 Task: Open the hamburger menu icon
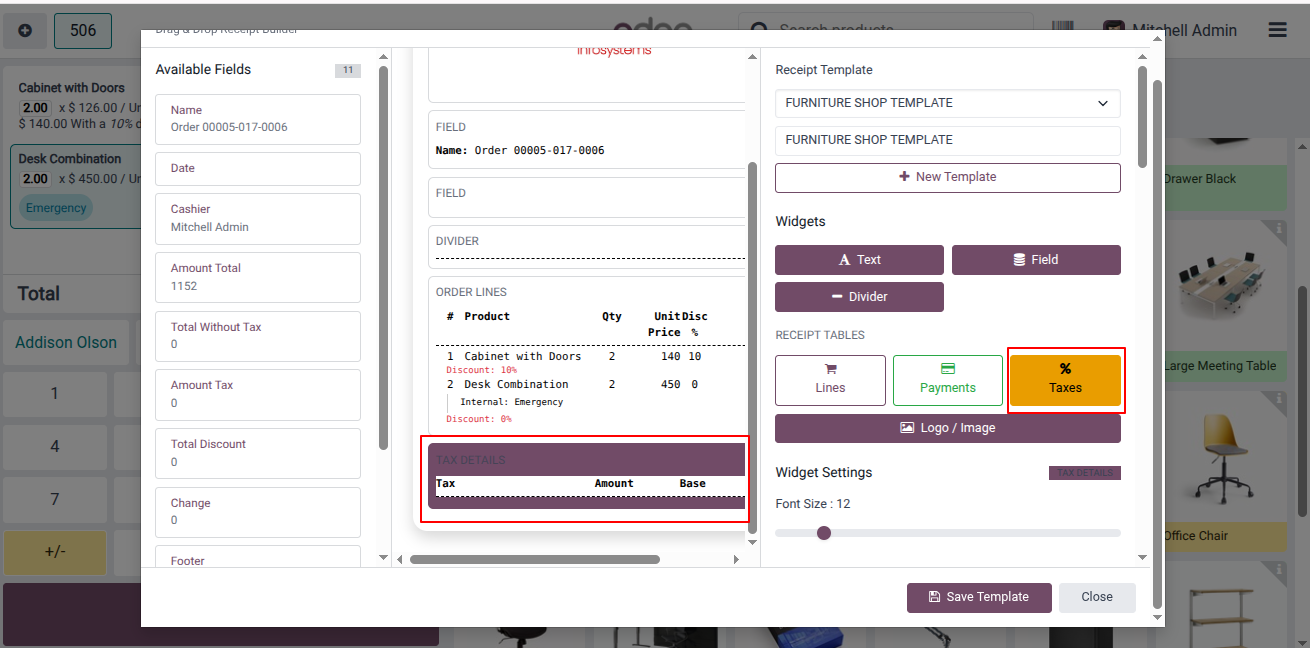click(x=1277, y=30)
